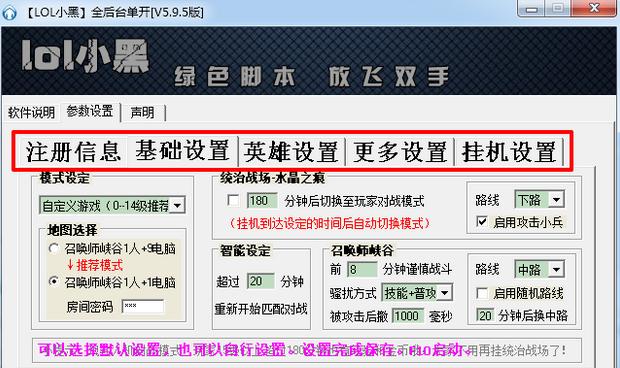Click the 重新开始匹配对战 text
Image resolution: width=620 pixels, height=368 pixels.
pos(261,309)
